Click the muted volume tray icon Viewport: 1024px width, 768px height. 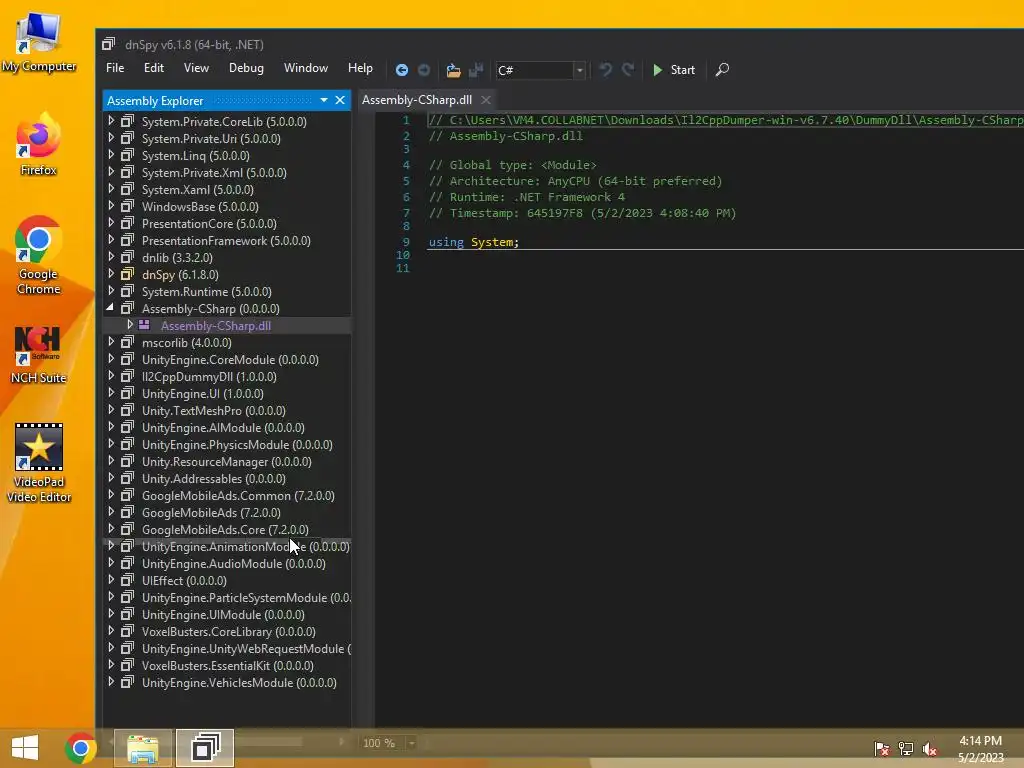tap(929, 748)
